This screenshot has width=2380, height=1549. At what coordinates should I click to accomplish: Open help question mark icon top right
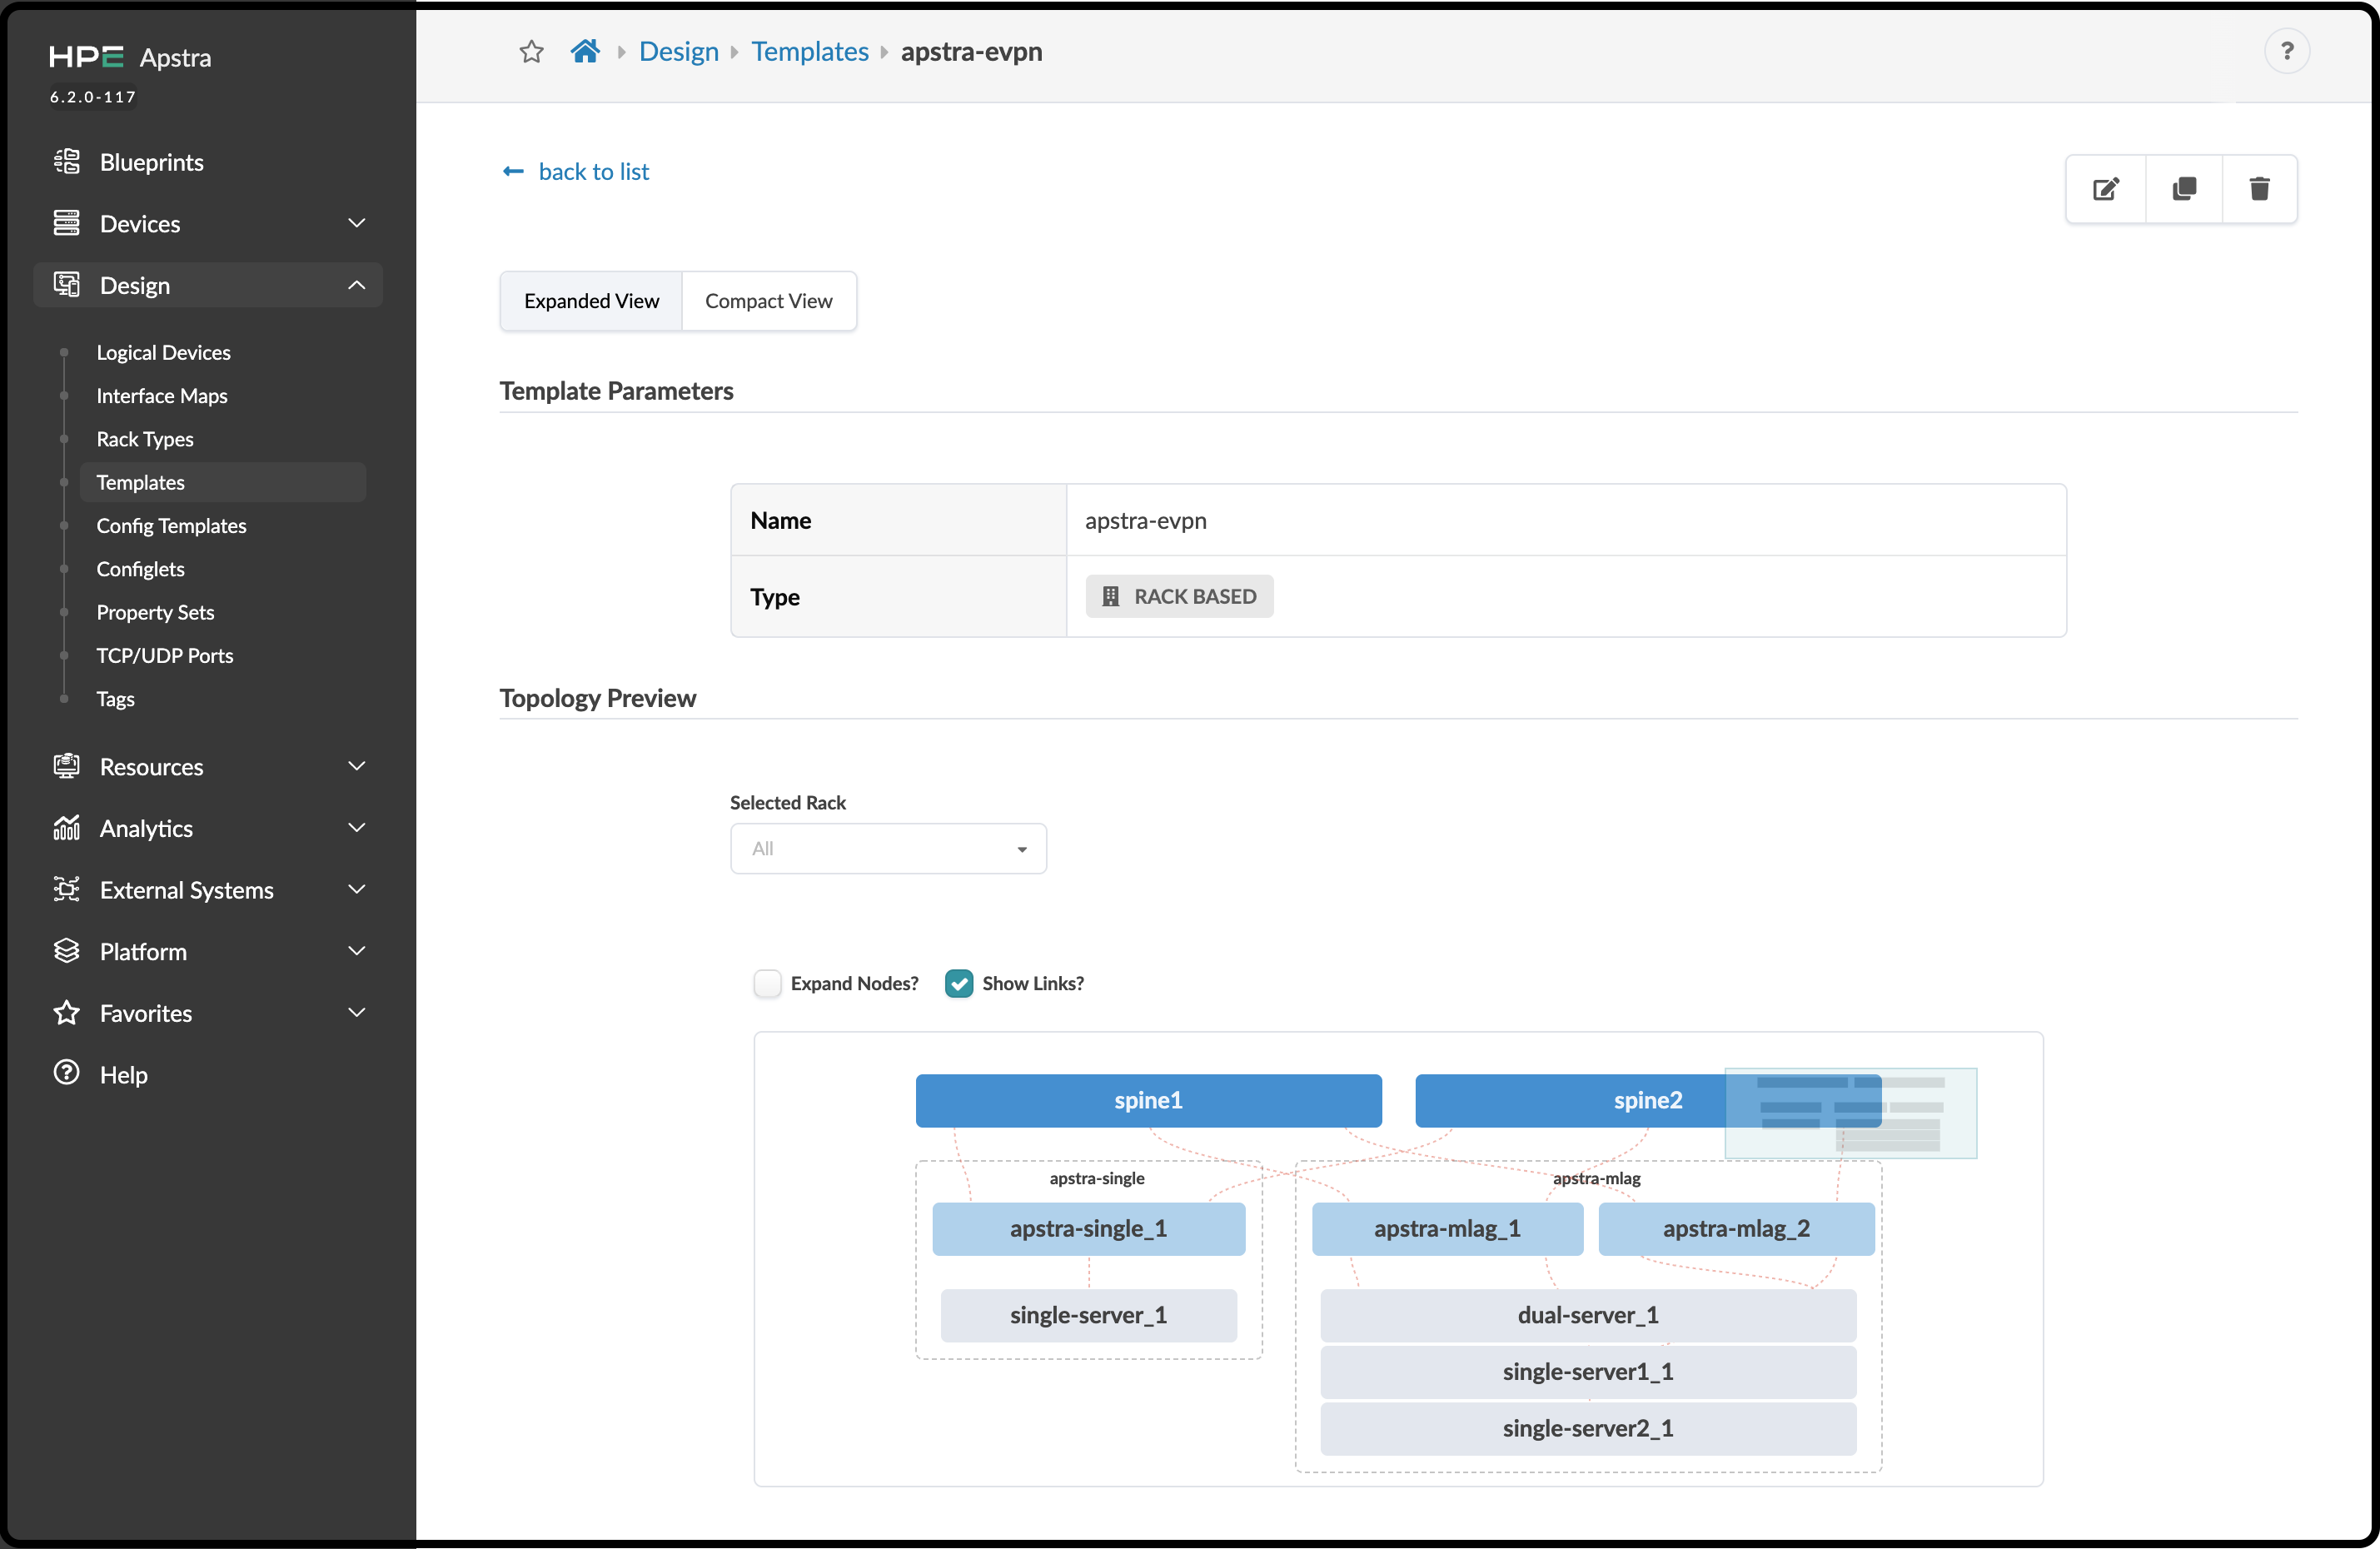[2286, 51]
